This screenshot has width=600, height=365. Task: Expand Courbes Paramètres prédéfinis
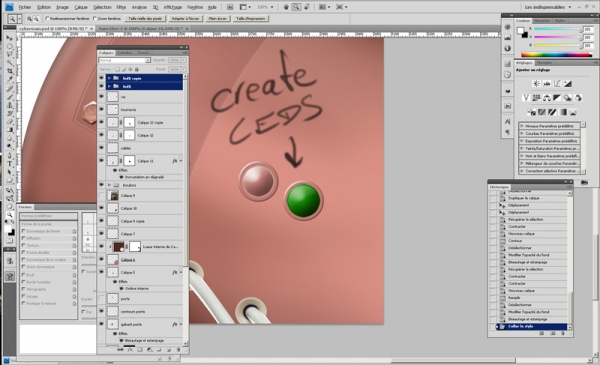pos(522,134)
